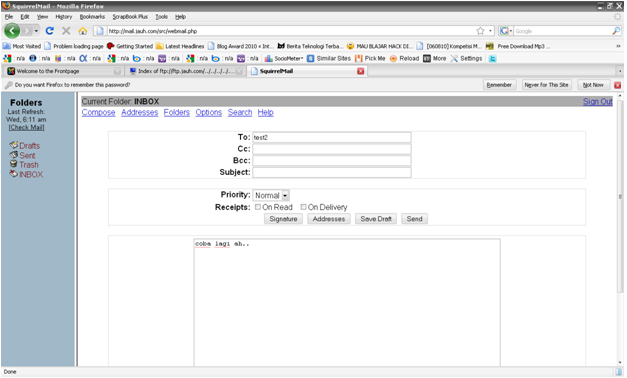627x378 pixels.
Task: Open the Options link
Action: (208, 113)
